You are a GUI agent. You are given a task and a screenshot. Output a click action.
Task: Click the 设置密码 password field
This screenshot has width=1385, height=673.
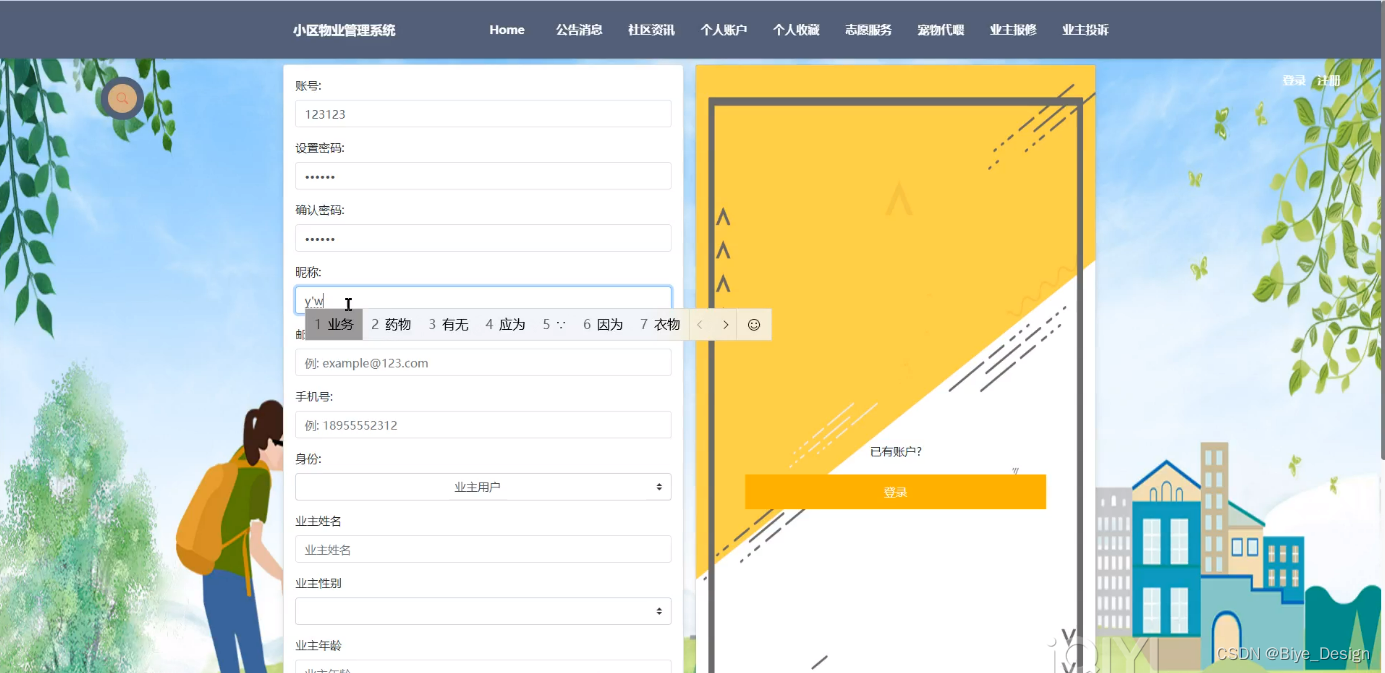[x=483, y=176]
